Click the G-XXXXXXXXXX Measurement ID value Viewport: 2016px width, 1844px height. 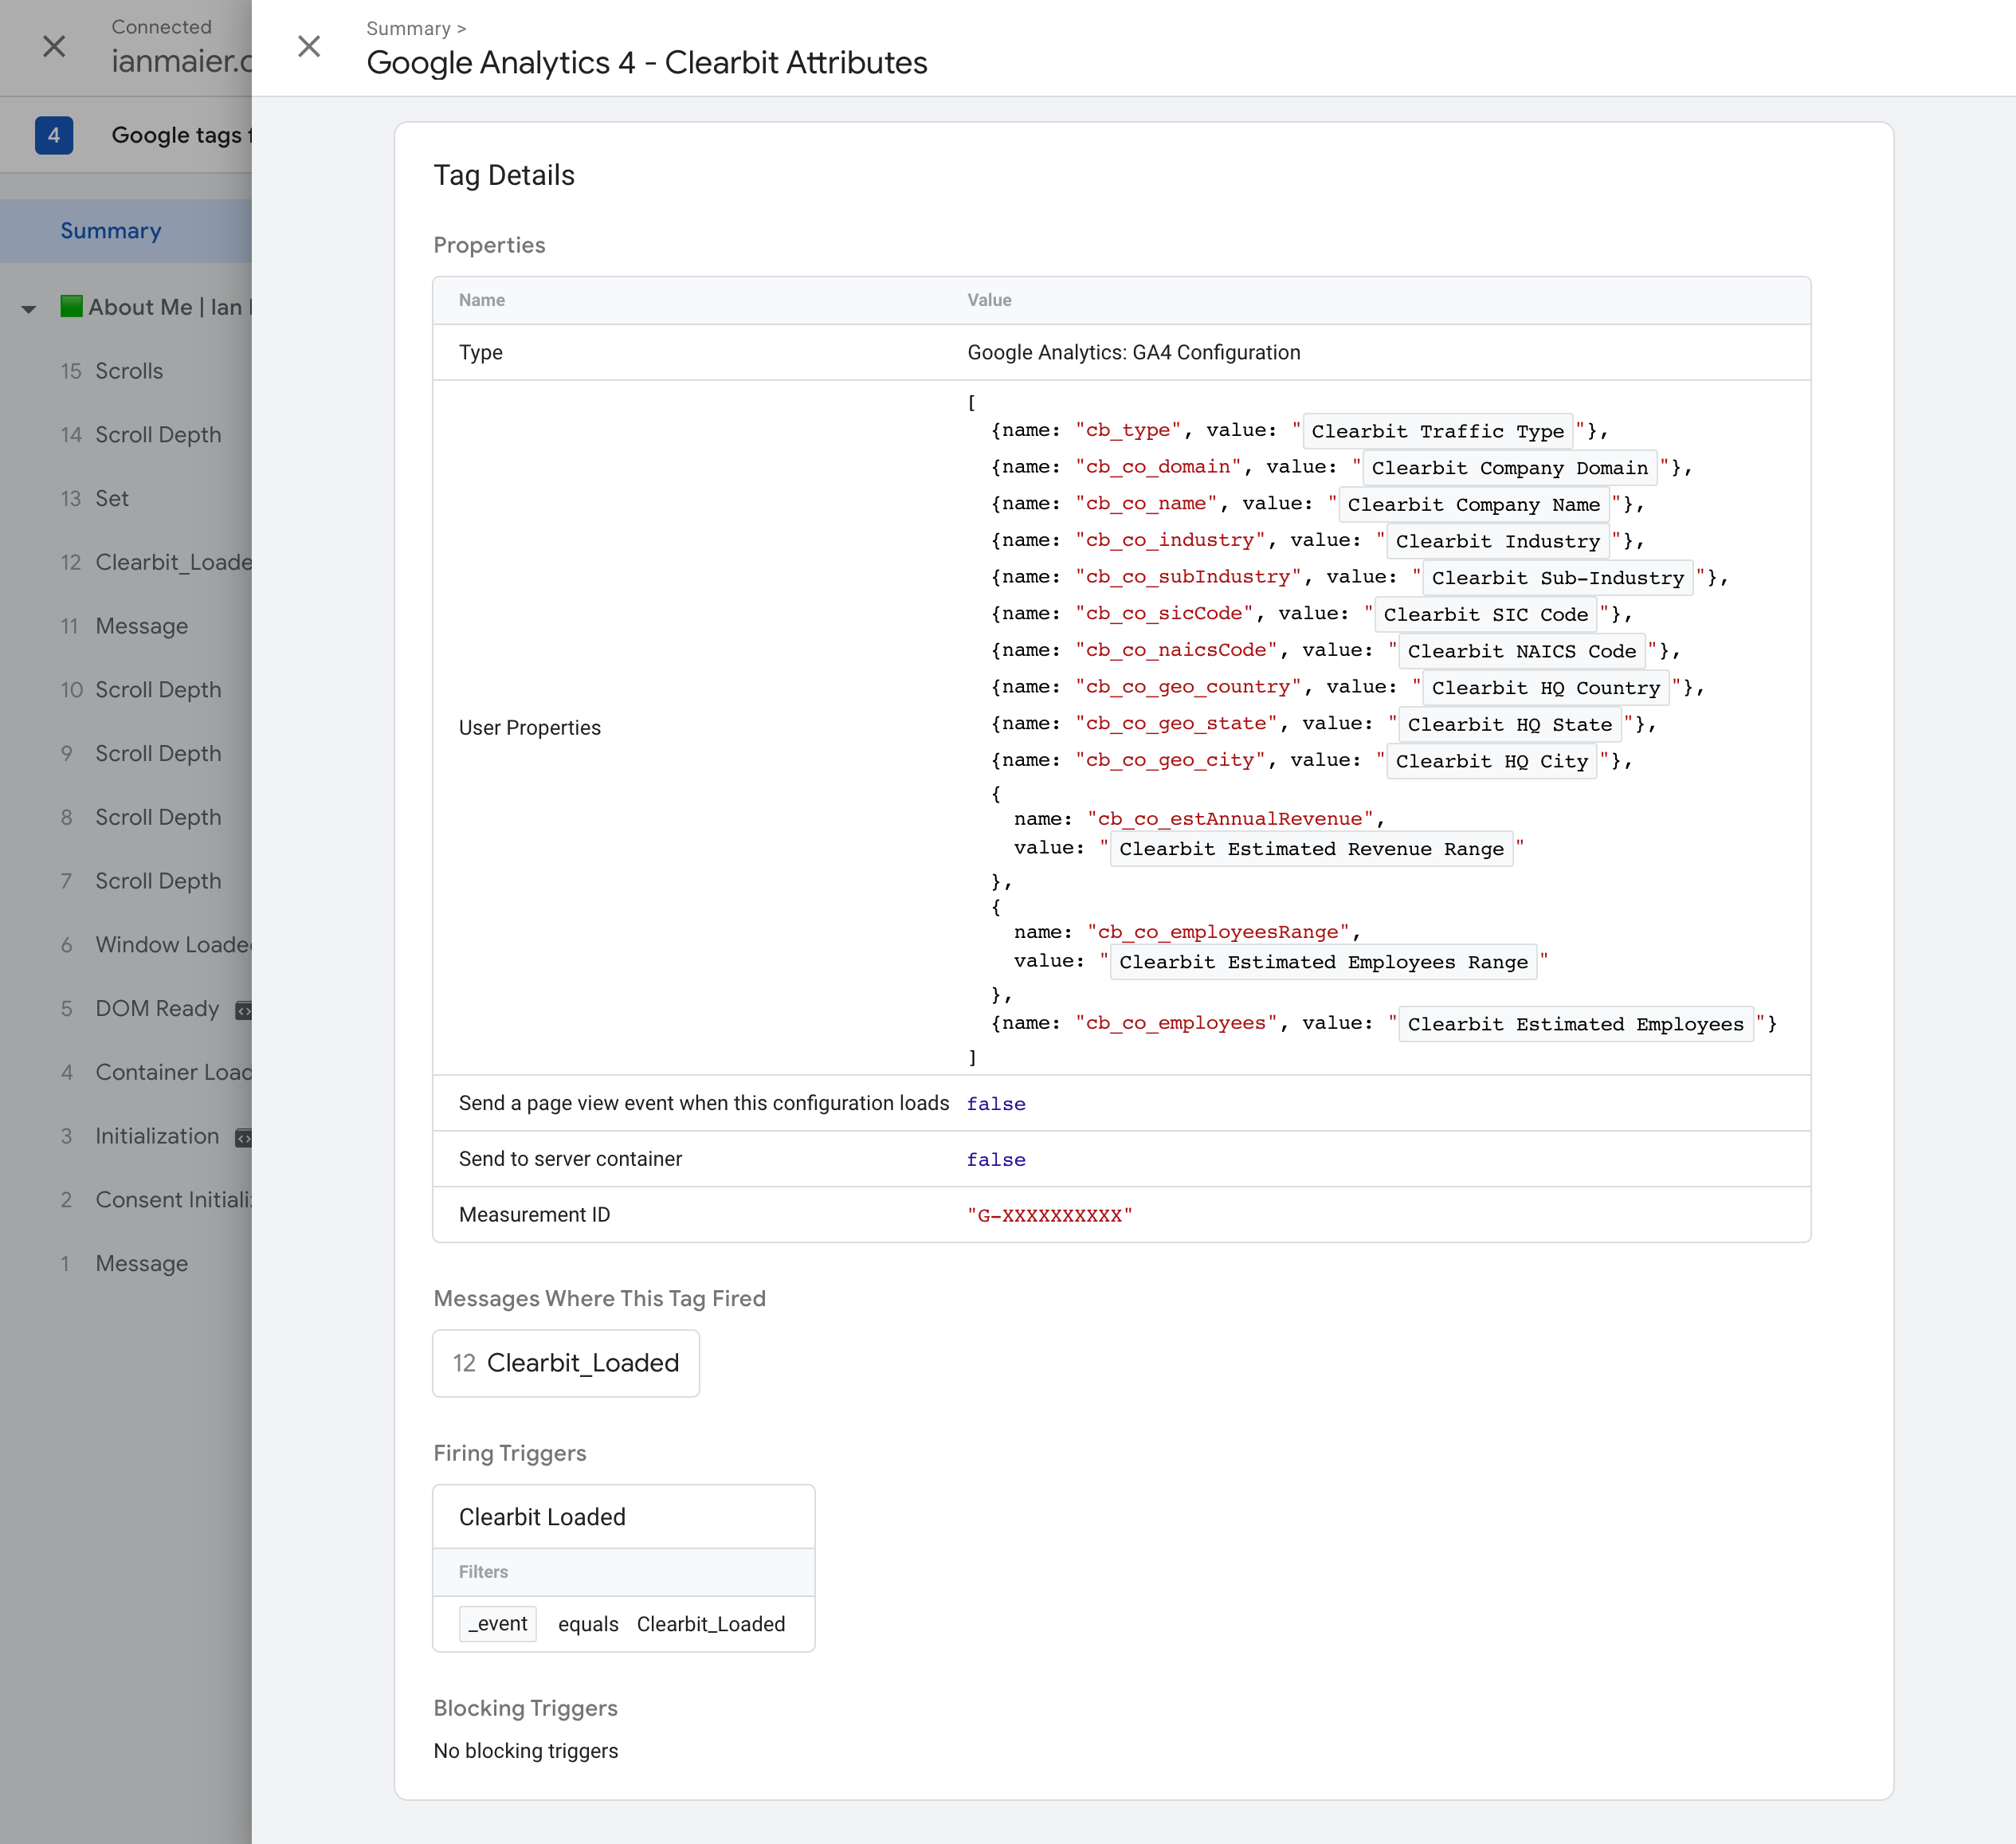[1049, 1215]
